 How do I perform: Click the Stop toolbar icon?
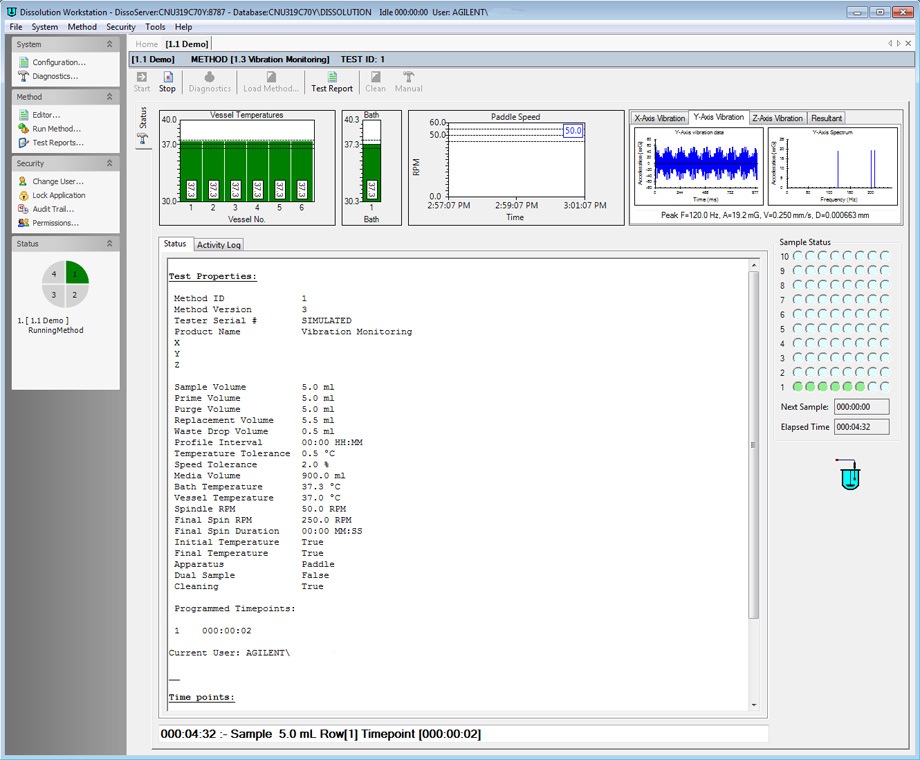167,81
